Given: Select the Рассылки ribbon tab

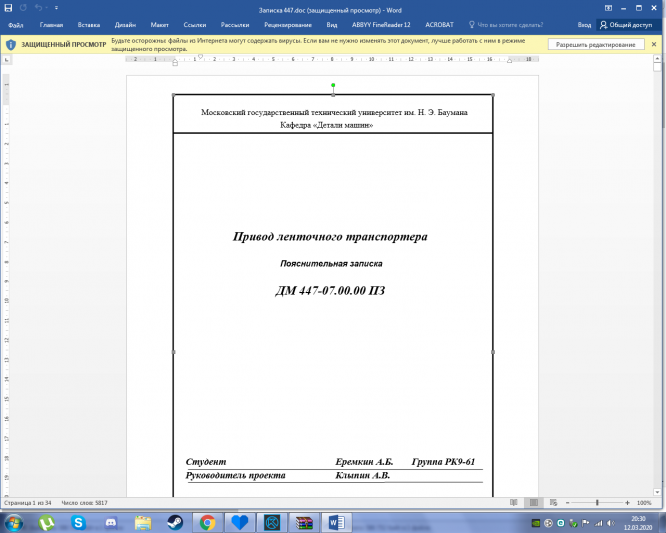Looking at the screenshot, I should click(x=235, y=25).
